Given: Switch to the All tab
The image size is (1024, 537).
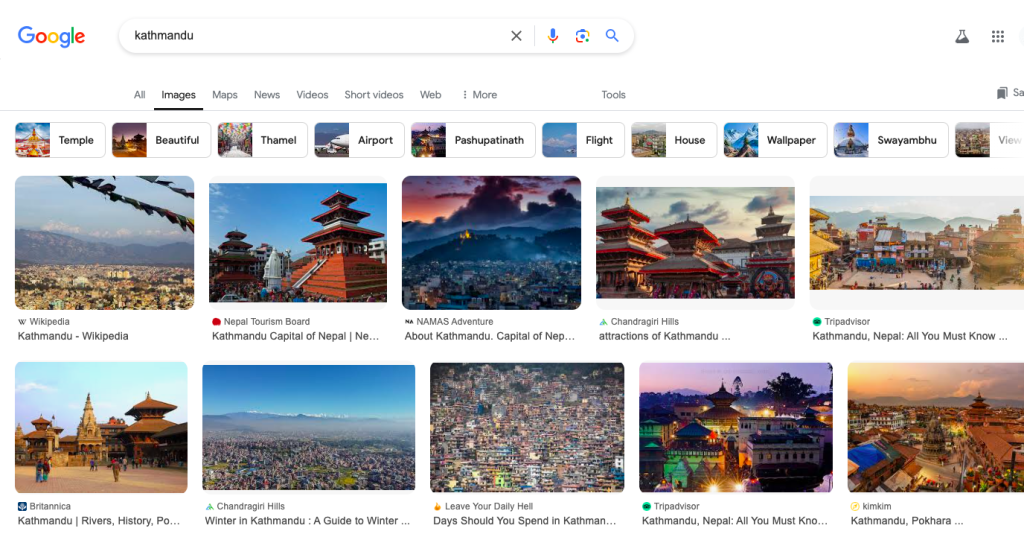Looking at the screenshot, I should 139,95.
